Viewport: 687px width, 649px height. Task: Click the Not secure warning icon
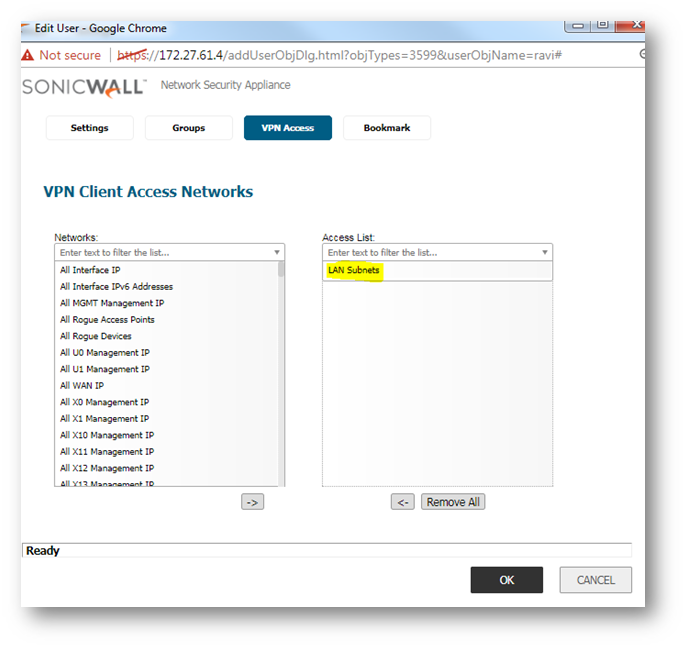pos(27,55)
